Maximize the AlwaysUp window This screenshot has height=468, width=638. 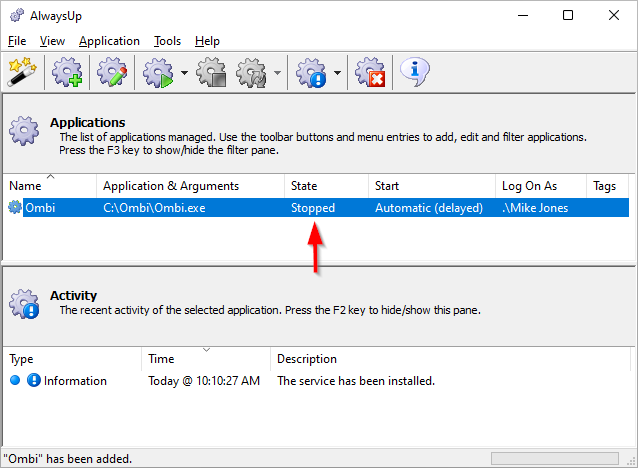click(x=568, y=15)
